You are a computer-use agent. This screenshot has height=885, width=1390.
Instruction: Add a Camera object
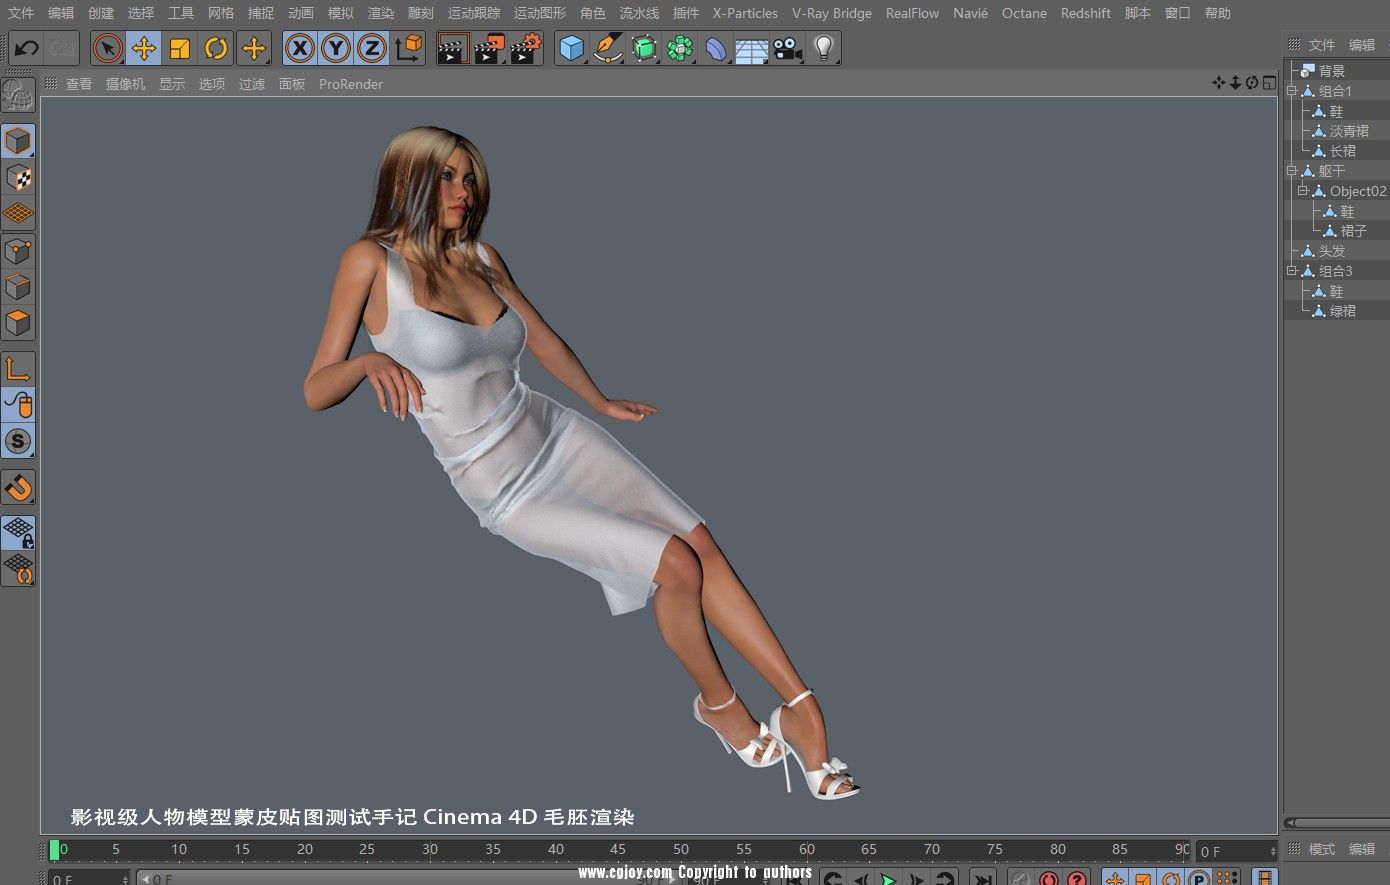[x=787, y=48]
